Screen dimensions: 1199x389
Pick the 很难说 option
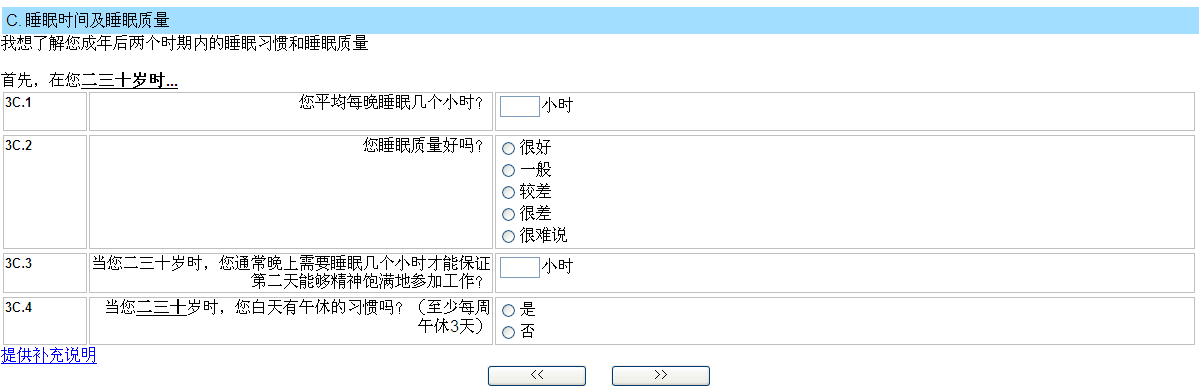[508, 235]
